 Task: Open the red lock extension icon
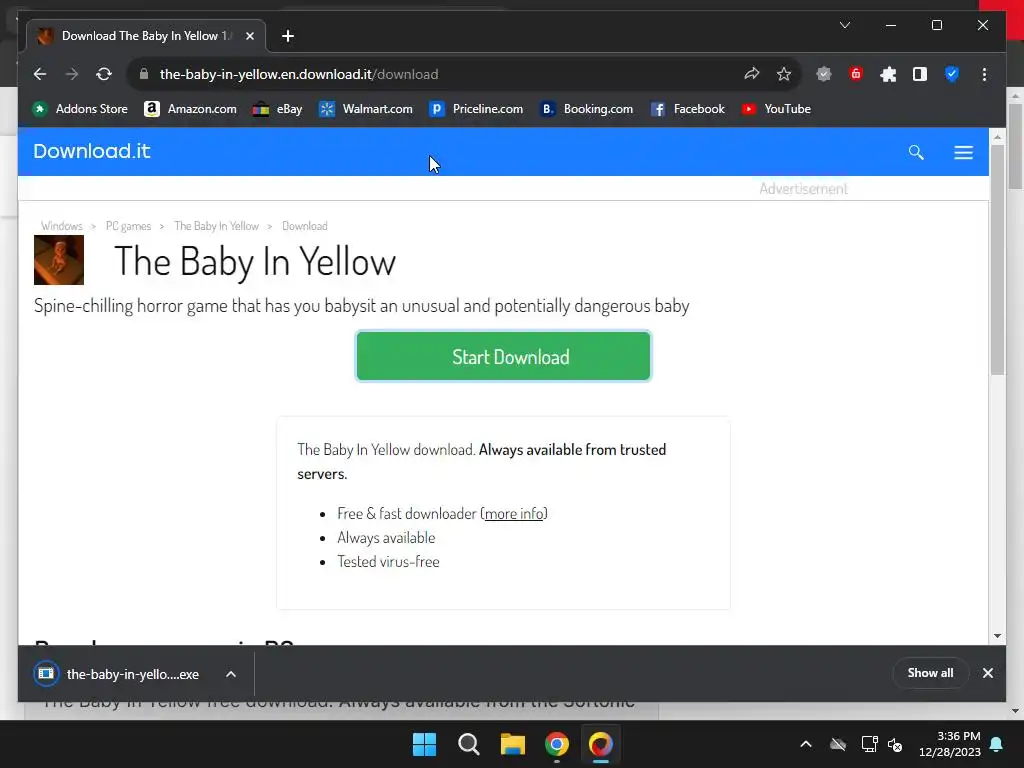click(x=856, y=74)
